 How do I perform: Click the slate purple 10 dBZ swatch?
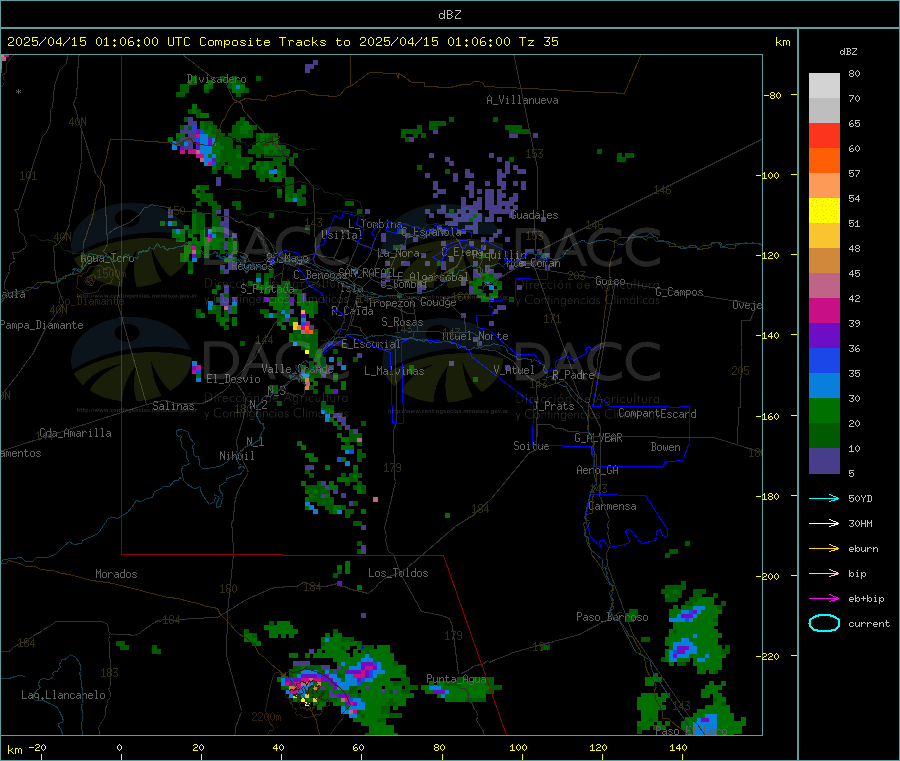(x=824, y=461)
